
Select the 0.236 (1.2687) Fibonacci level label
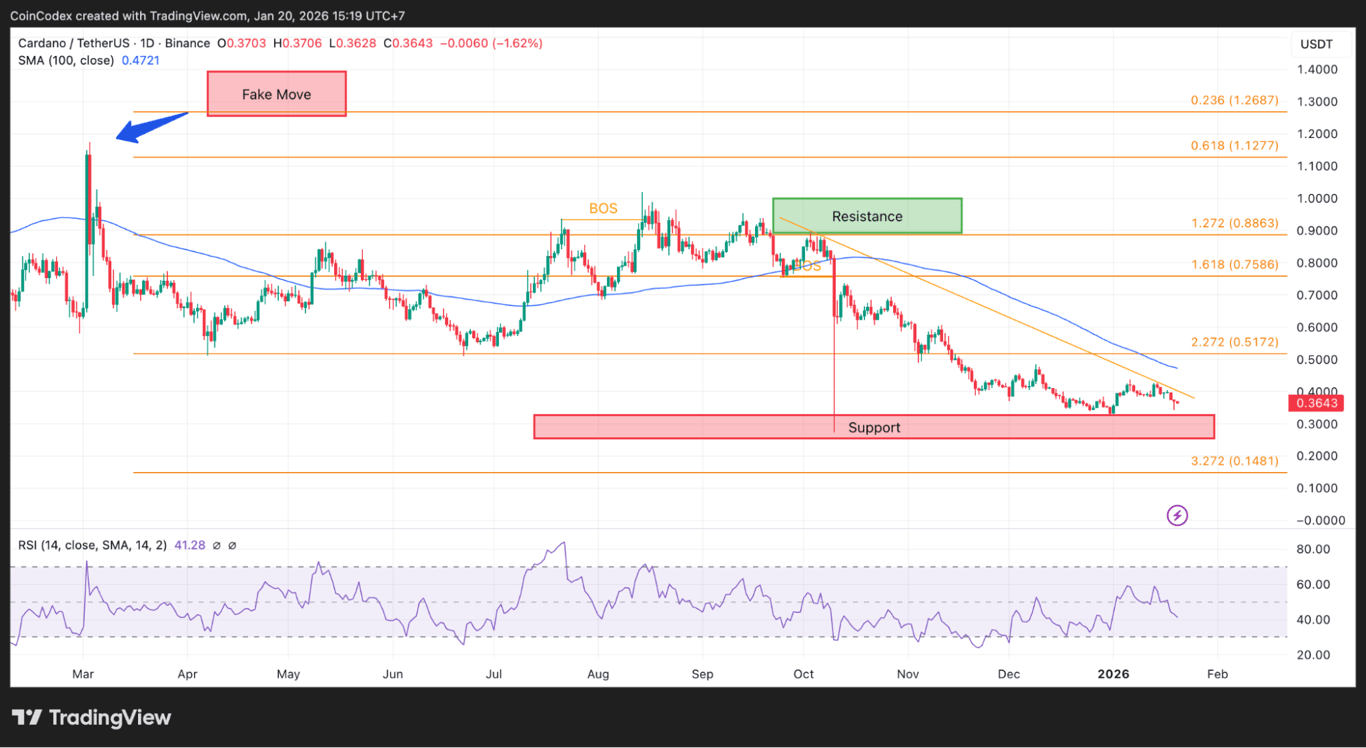click(x=1234, y=101)
